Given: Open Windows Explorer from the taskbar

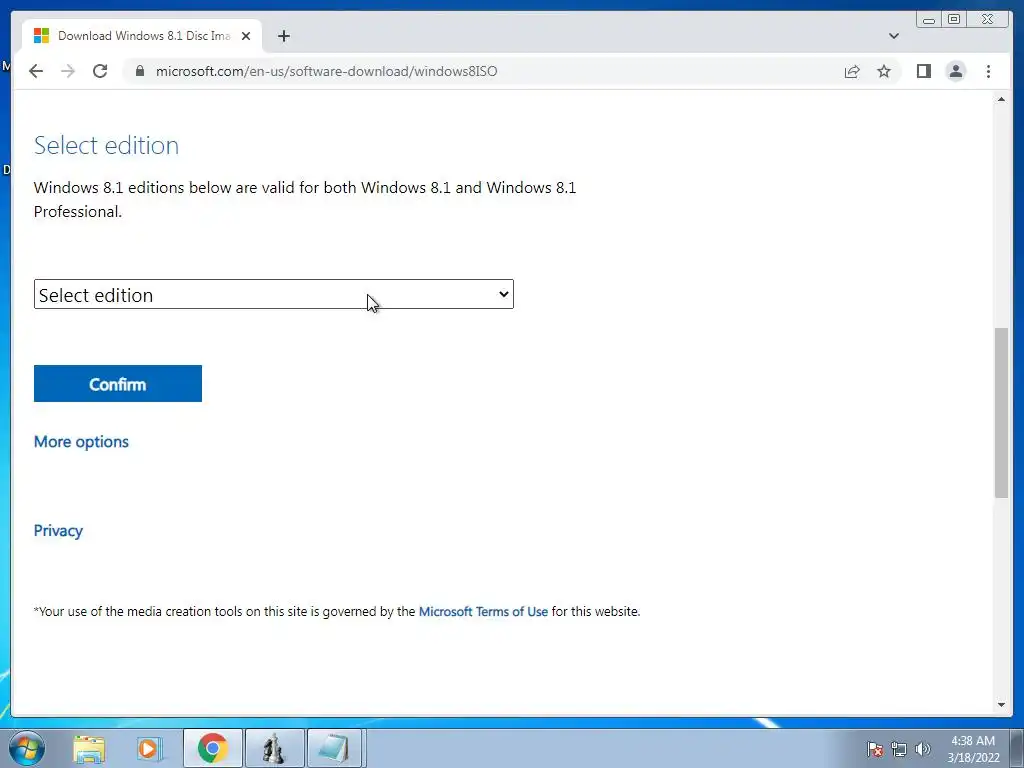Looking at the screenshot, I should pos(89,748).
